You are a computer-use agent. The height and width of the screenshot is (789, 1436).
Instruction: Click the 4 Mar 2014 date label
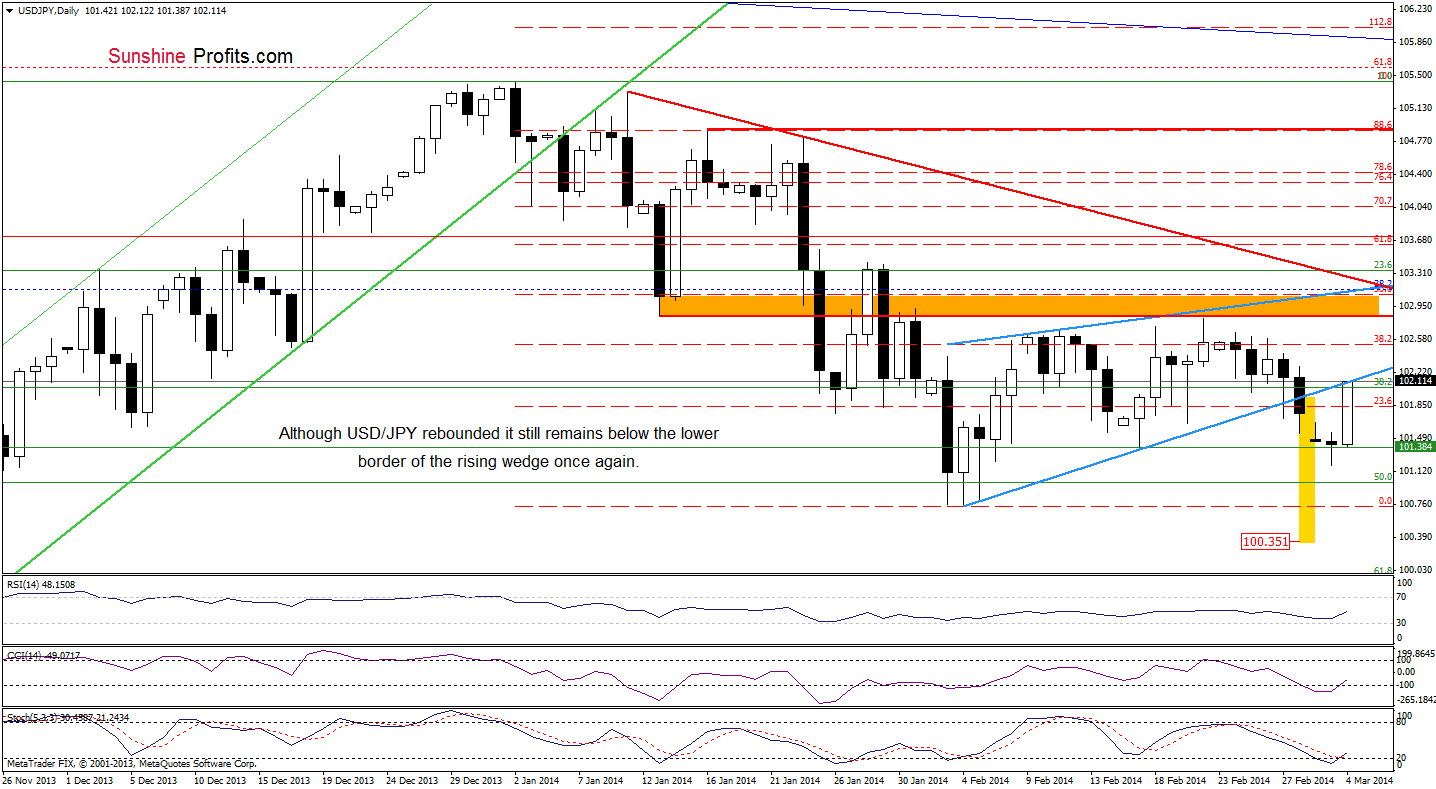click(x=1370, y=779)
